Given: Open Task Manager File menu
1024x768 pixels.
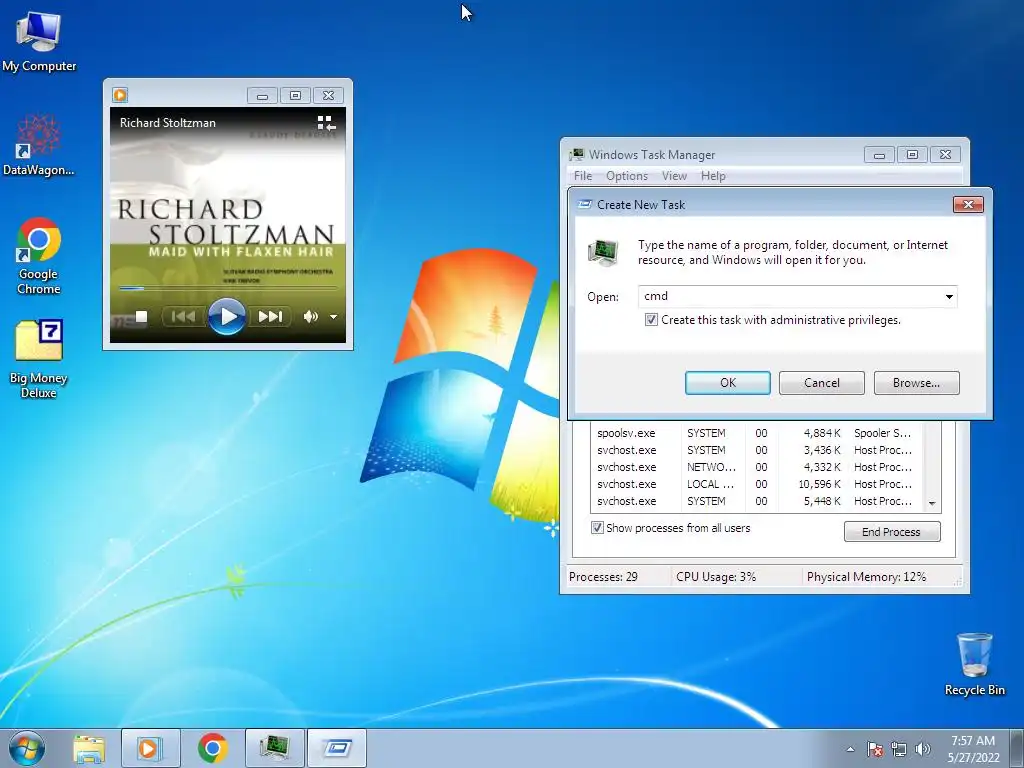Looking at the screenshot, I should 583,176.
